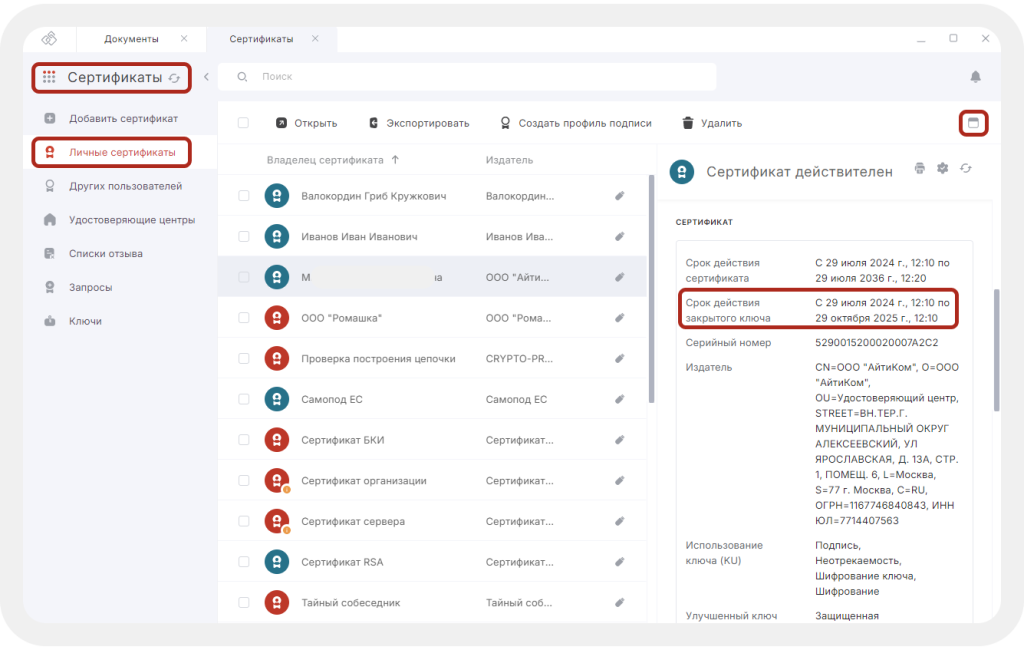Switch to the Сертификаты tab
The height and width of the screenshot is (650, 1024).
(x=261, y=39)
